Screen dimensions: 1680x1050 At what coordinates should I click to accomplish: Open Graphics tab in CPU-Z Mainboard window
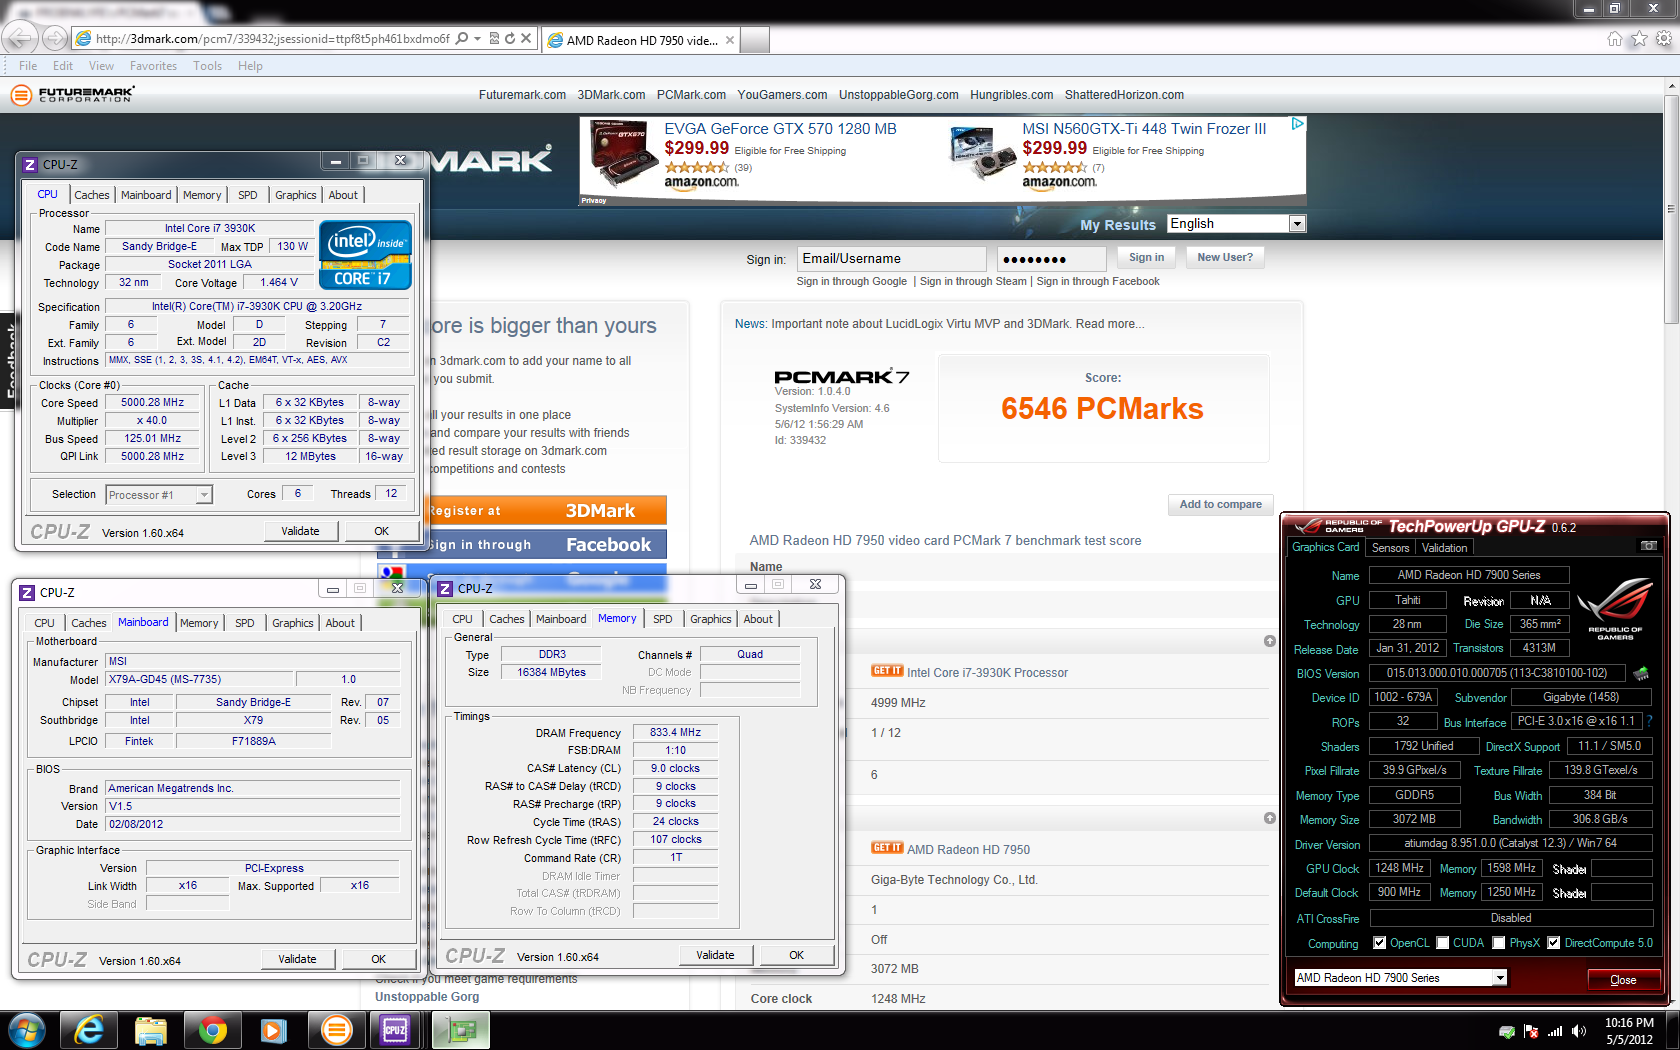[293, 623]
